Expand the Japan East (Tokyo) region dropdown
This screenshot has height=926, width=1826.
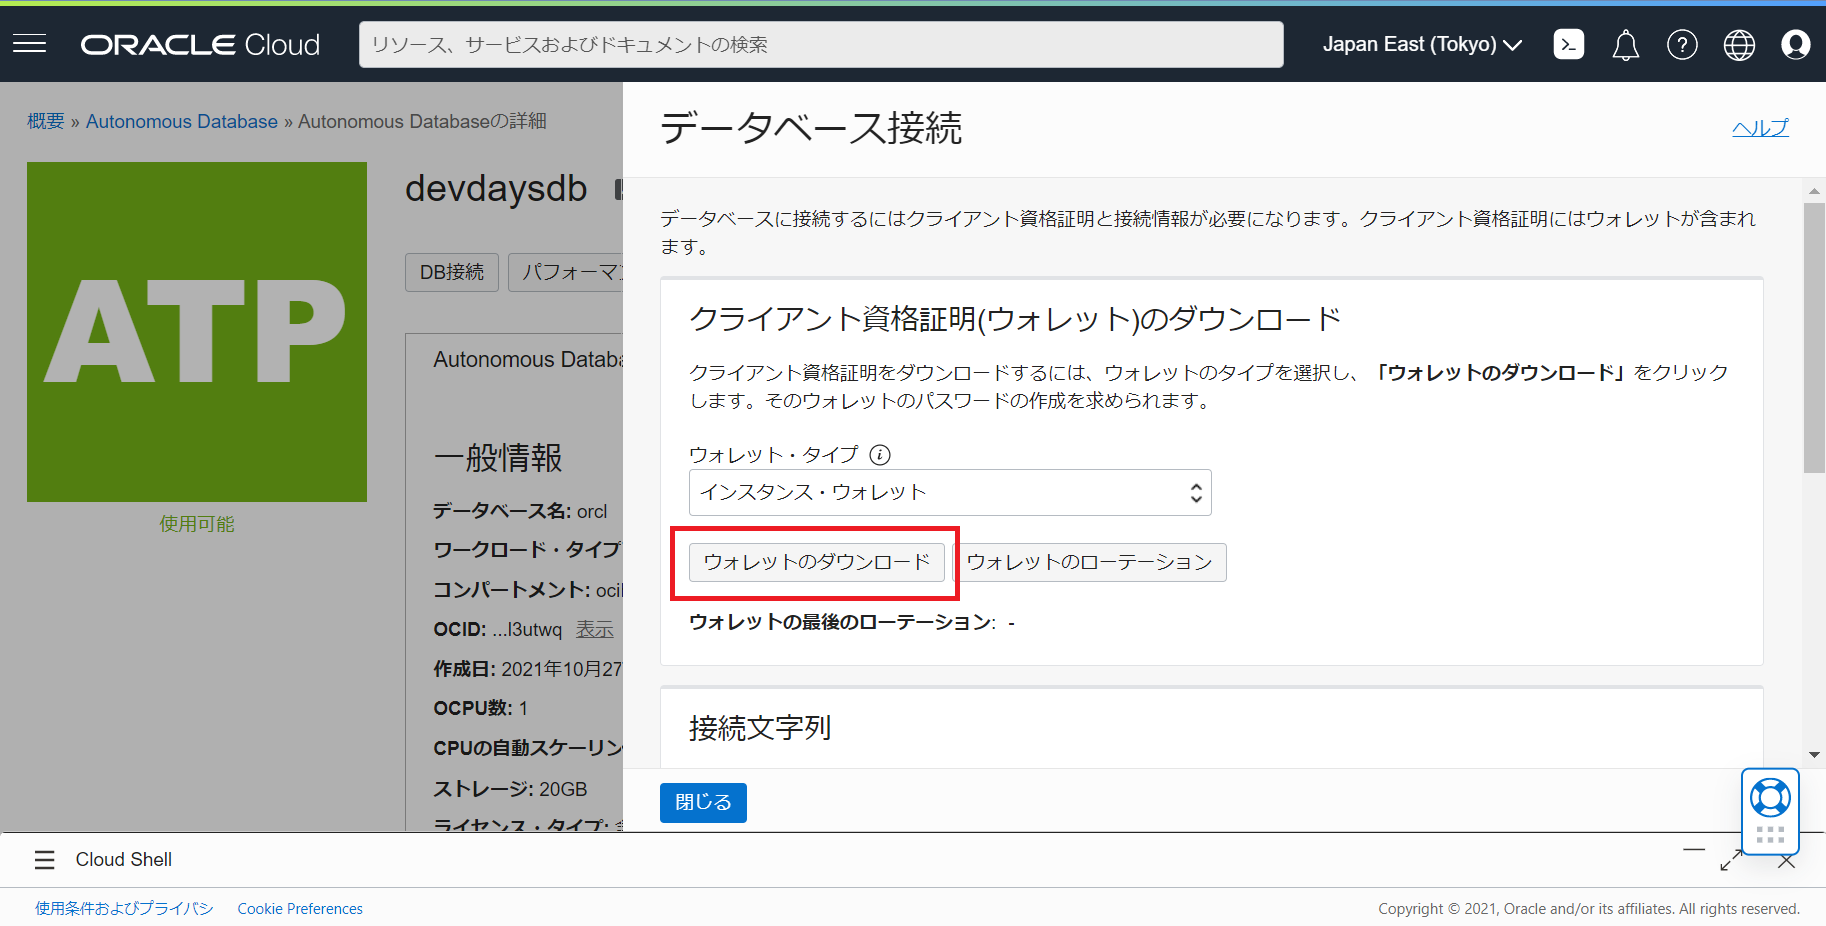point(1421,44)
